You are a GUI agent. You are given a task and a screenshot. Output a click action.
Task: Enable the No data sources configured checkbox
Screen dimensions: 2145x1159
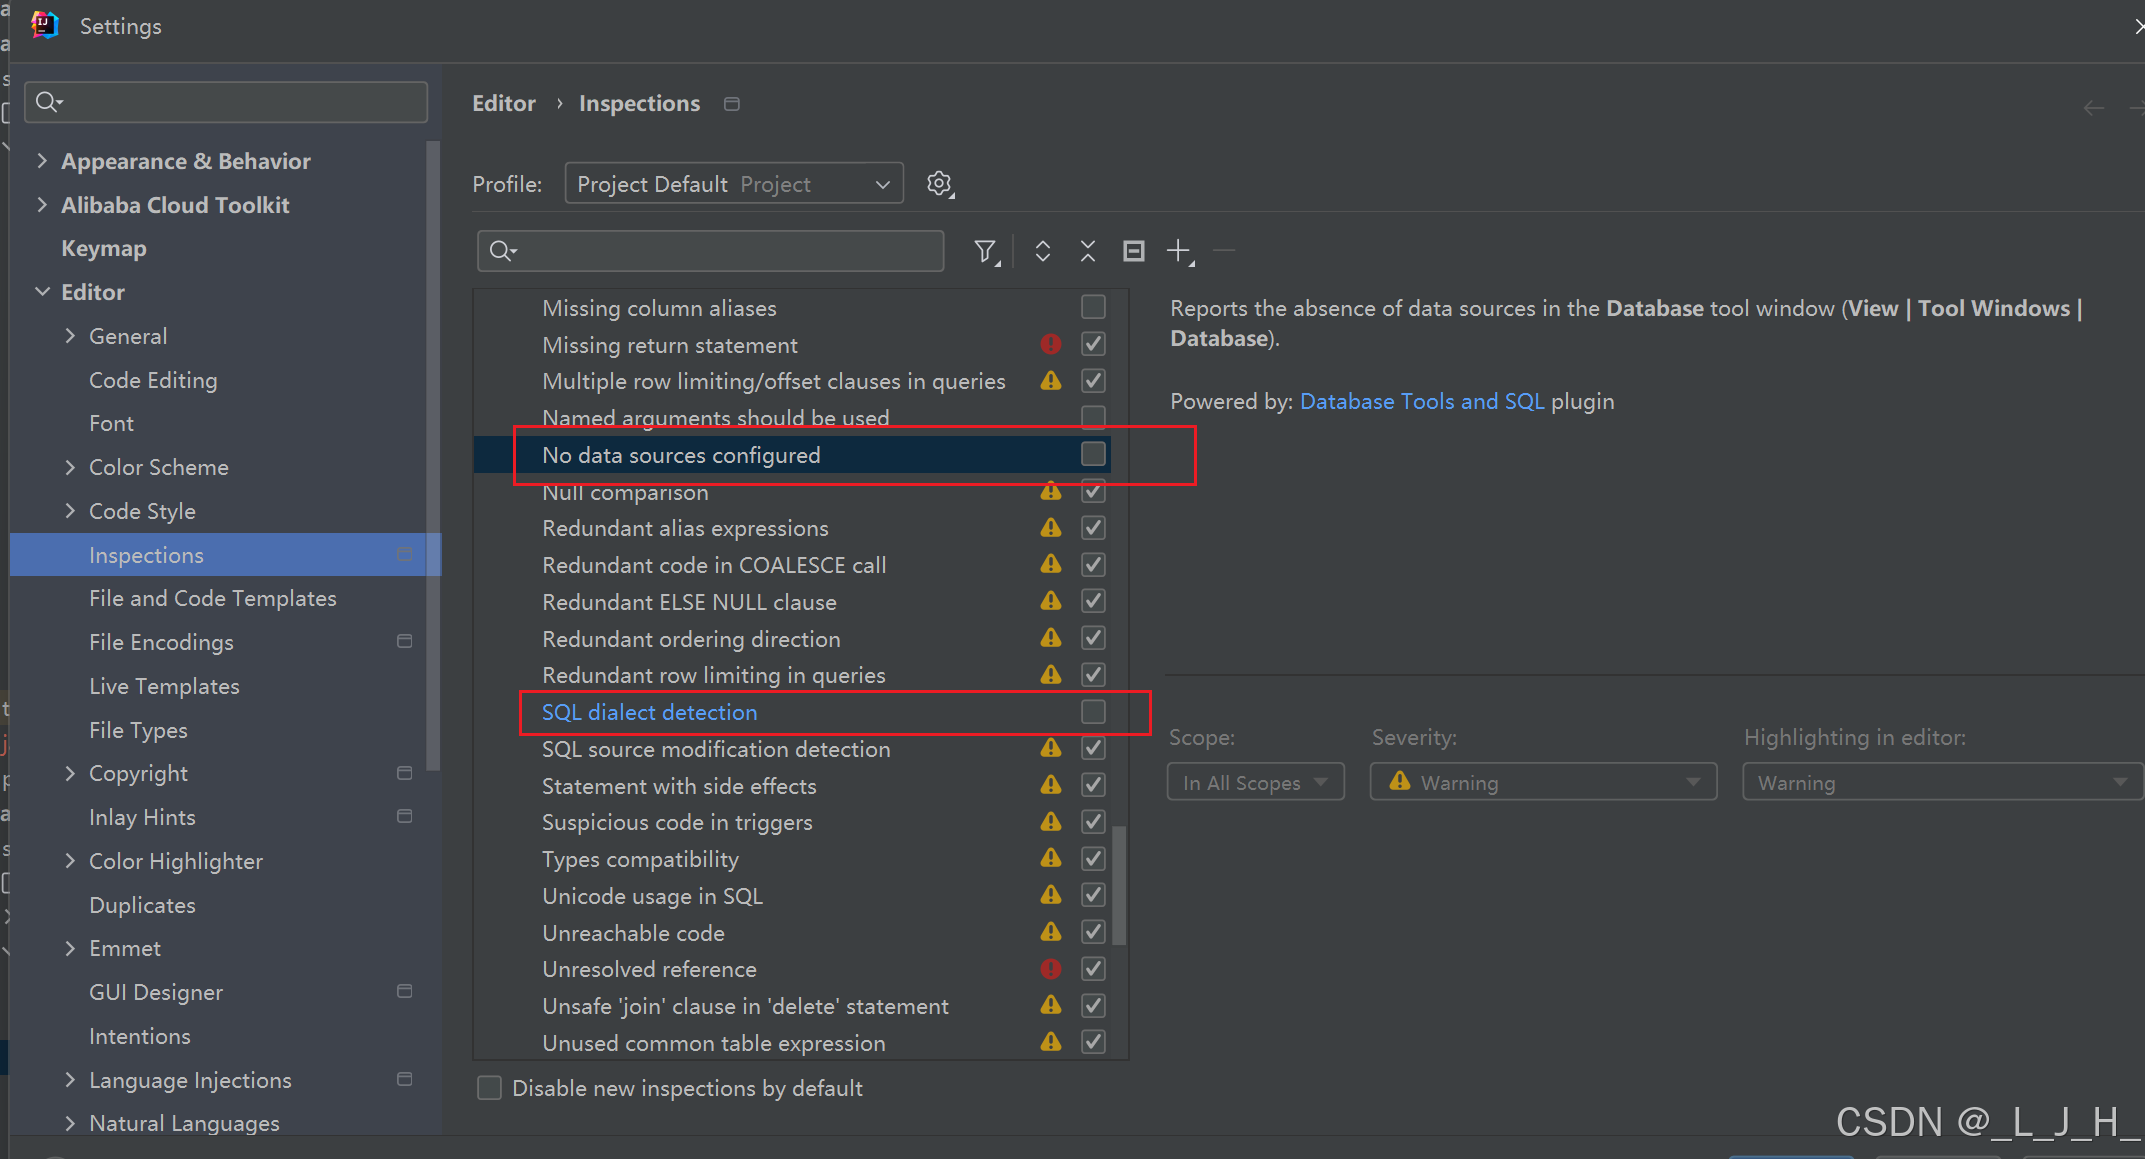point(1093,454)
